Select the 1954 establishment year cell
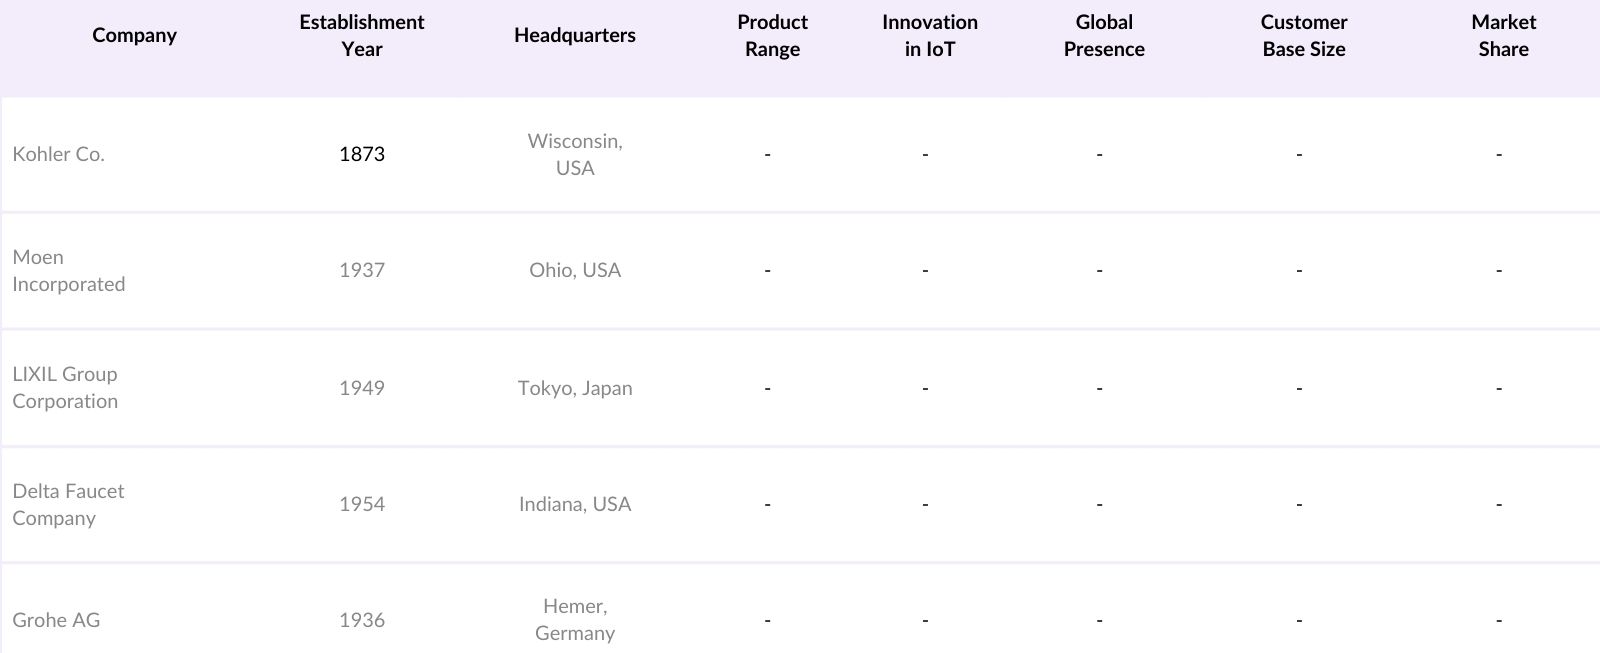1600x653 pixels. [x=361, y=504]
